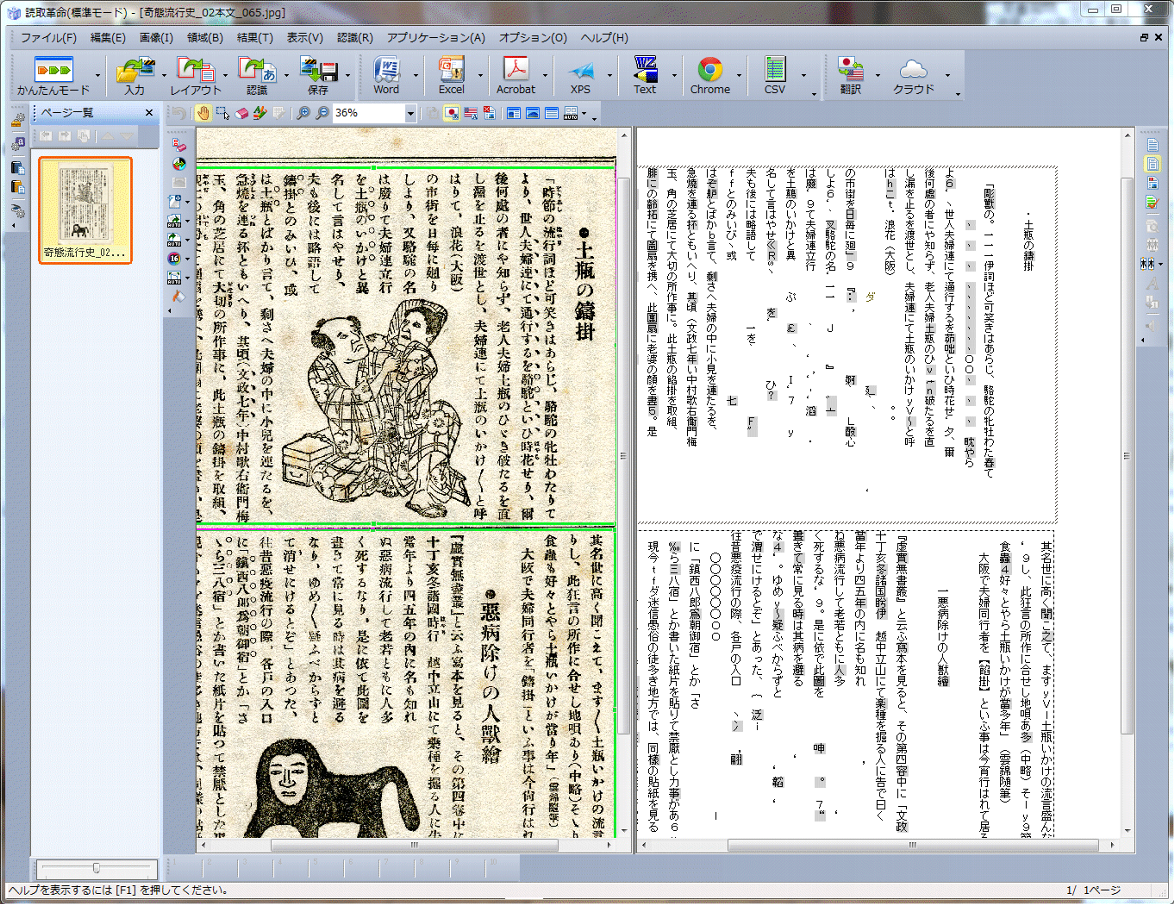This screenshot has width=1174, height=904.
Task: Expand the 認識 dropdown arrow
Action: tap(287, 76)
